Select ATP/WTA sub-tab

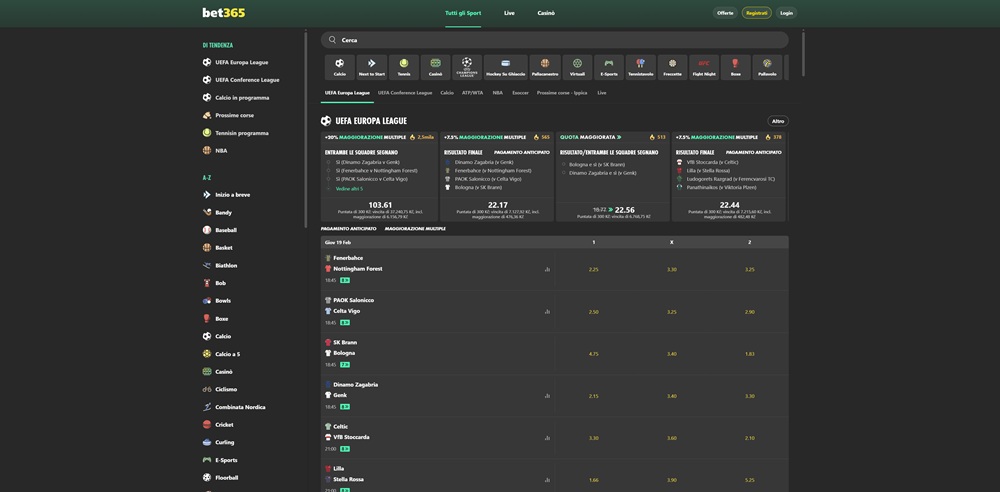(x=473, y=93)
